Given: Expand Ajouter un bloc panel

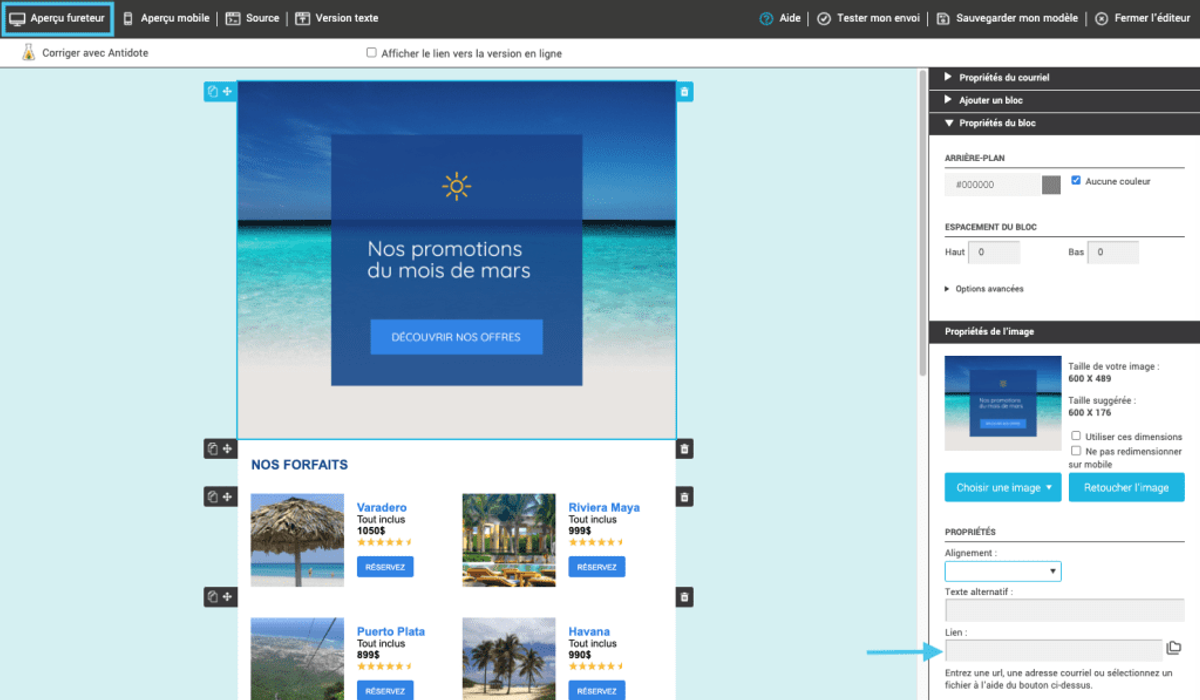Looking at the screenshot, I should [1064, 100].
